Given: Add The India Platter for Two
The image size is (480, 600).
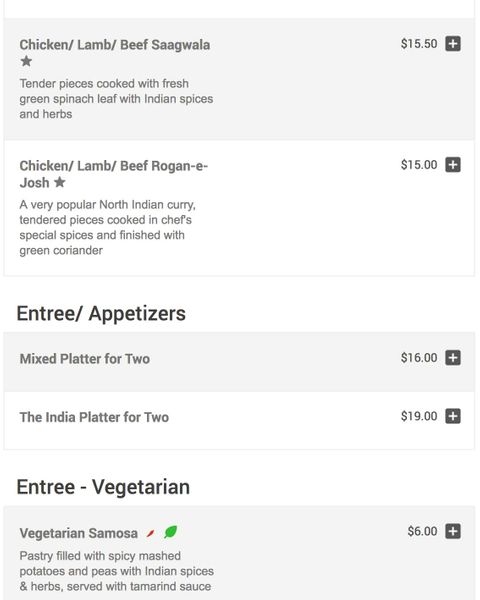Looking at the screenshot, I should point(452,416).
